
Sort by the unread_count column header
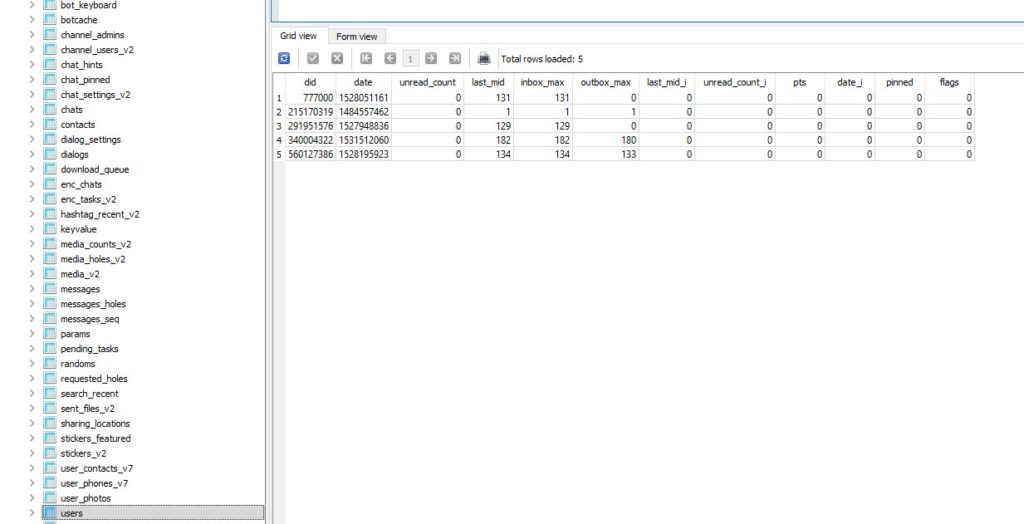pyautogui.click(x=427, y=82)
